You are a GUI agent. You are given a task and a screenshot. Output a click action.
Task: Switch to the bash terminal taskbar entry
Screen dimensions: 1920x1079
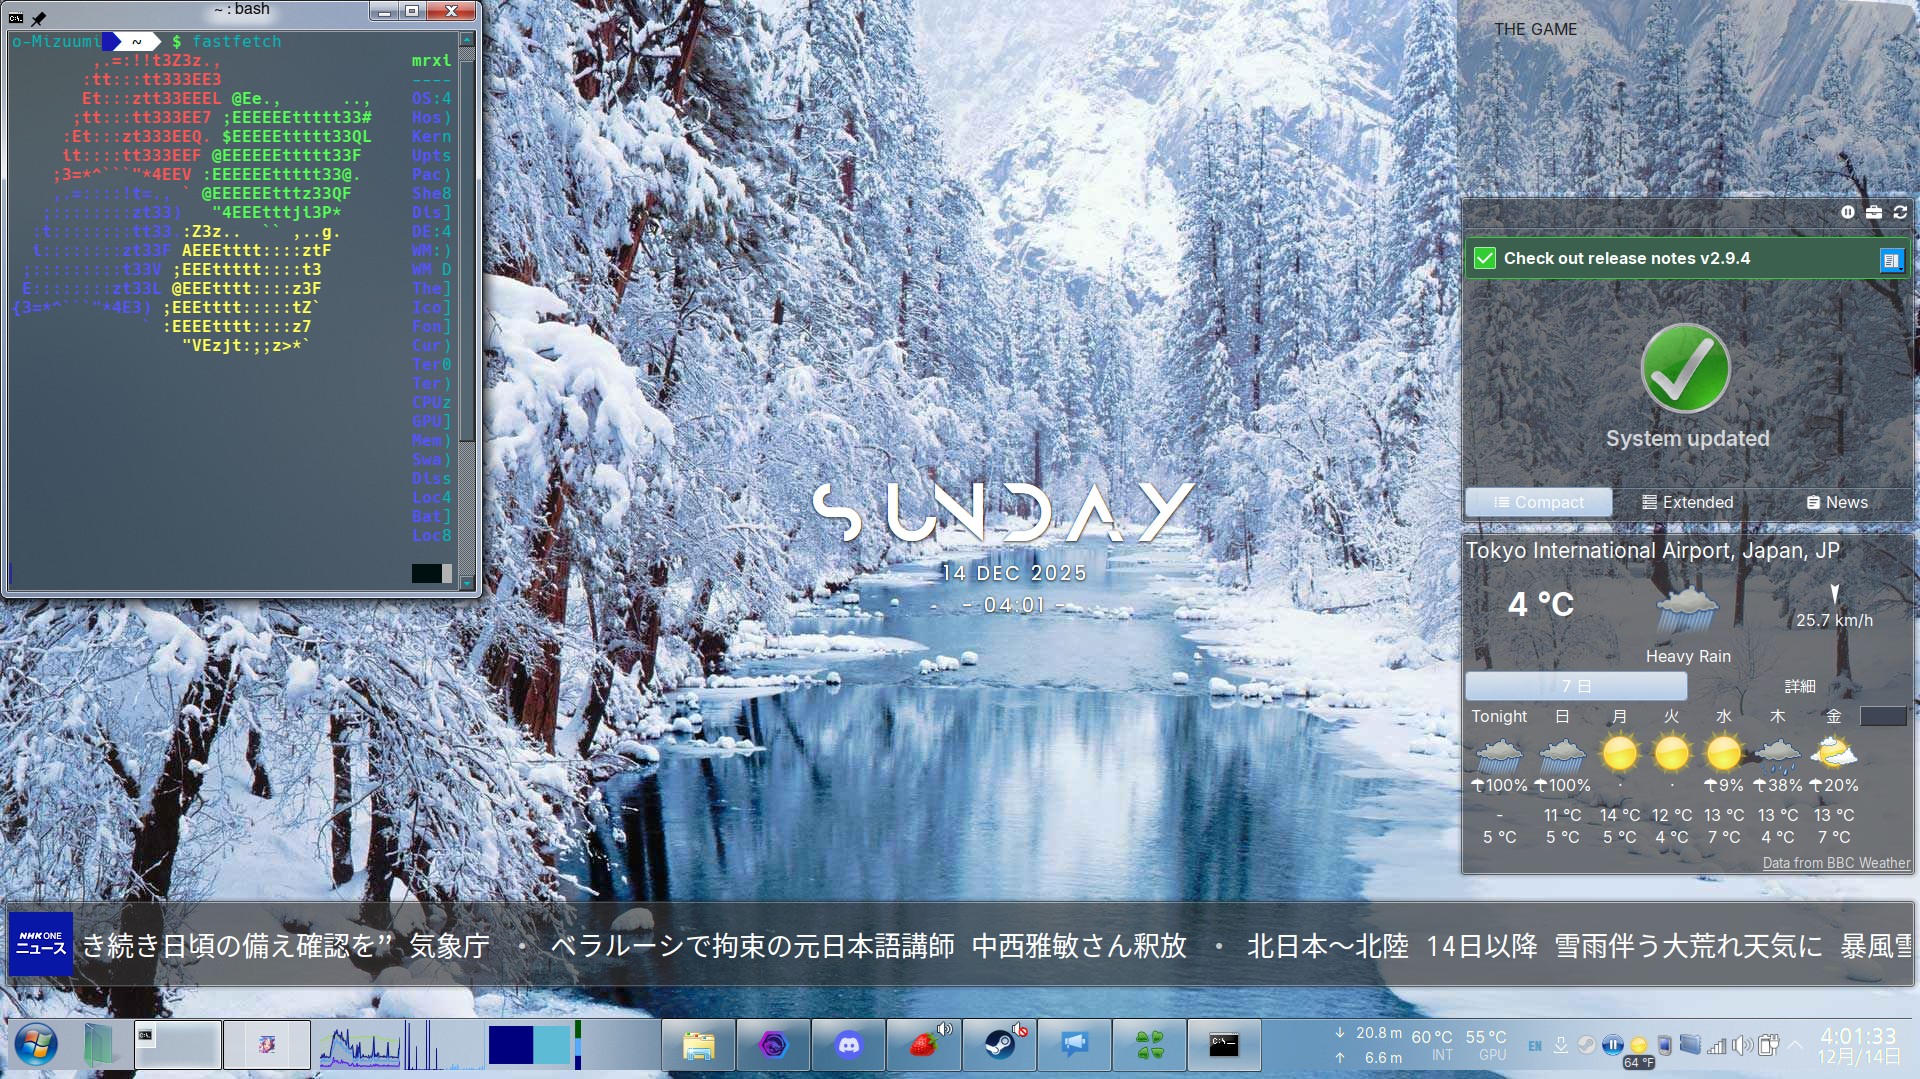click(x=178, y=1045)
